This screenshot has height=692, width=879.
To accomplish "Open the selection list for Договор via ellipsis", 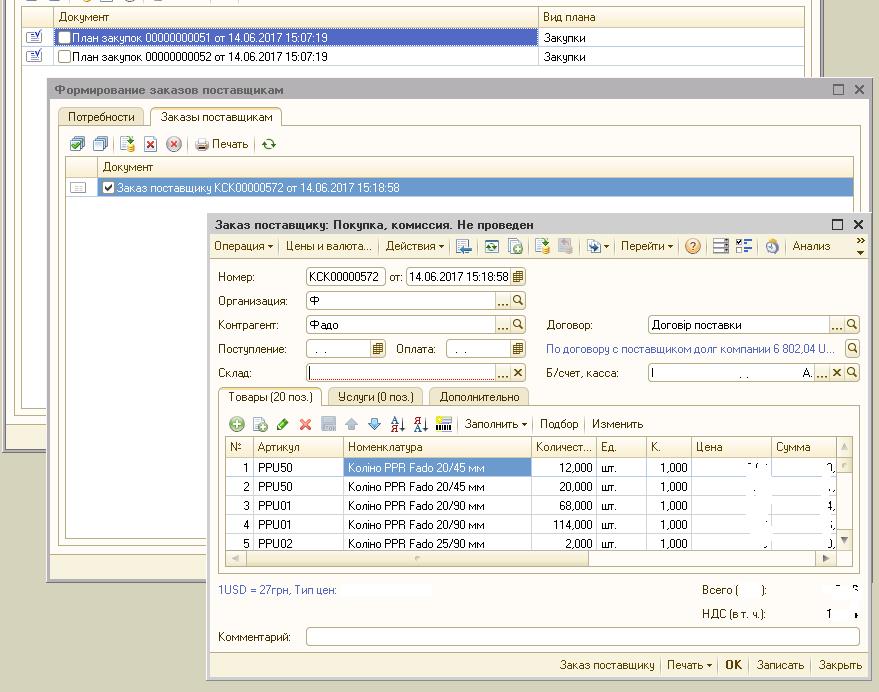I will (836, 325).
